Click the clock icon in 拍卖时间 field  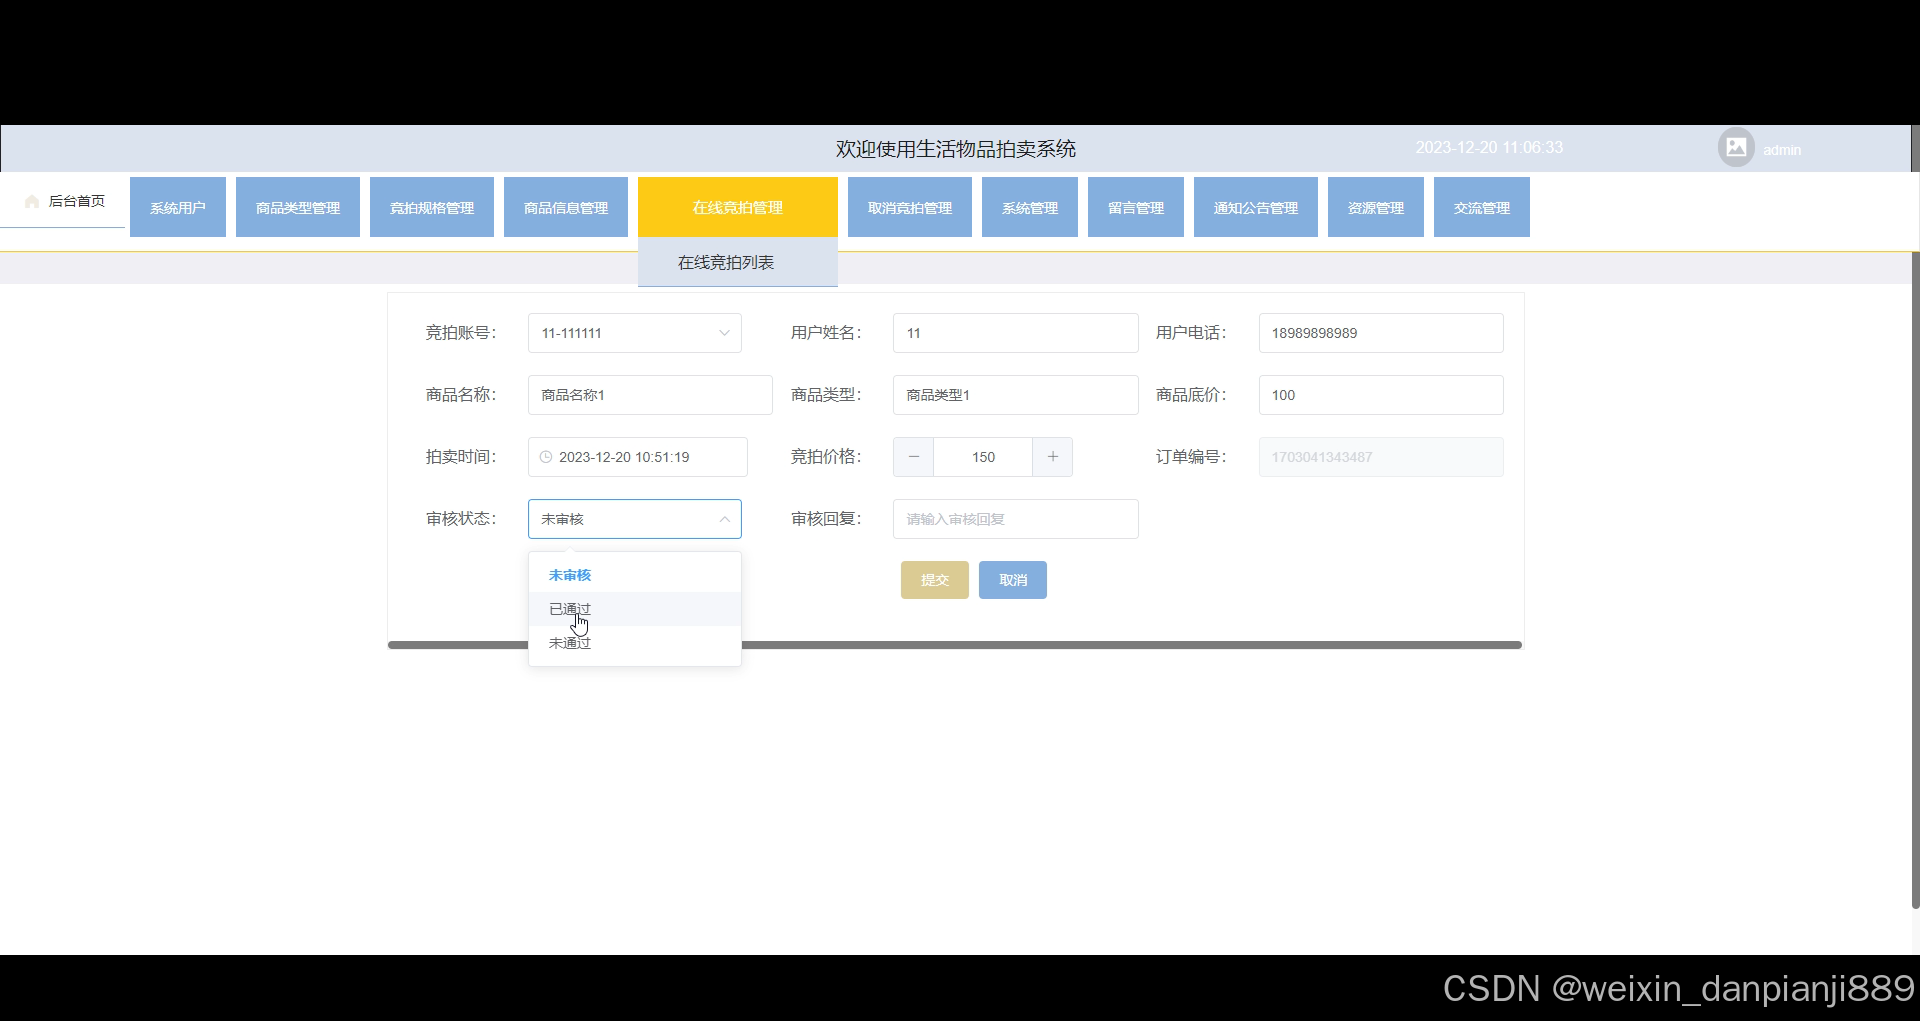tap(546, 457)
